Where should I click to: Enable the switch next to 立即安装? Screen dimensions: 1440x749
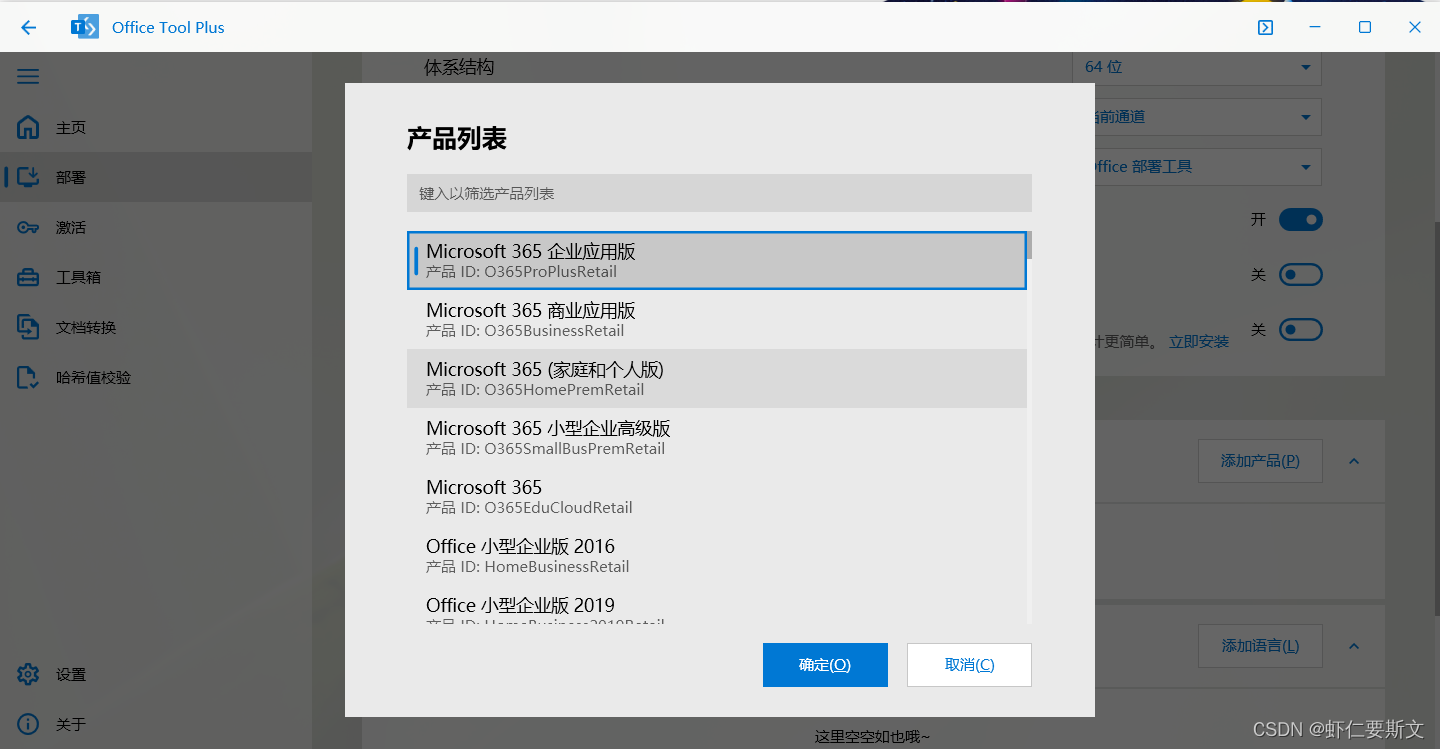pos(1300,329)
